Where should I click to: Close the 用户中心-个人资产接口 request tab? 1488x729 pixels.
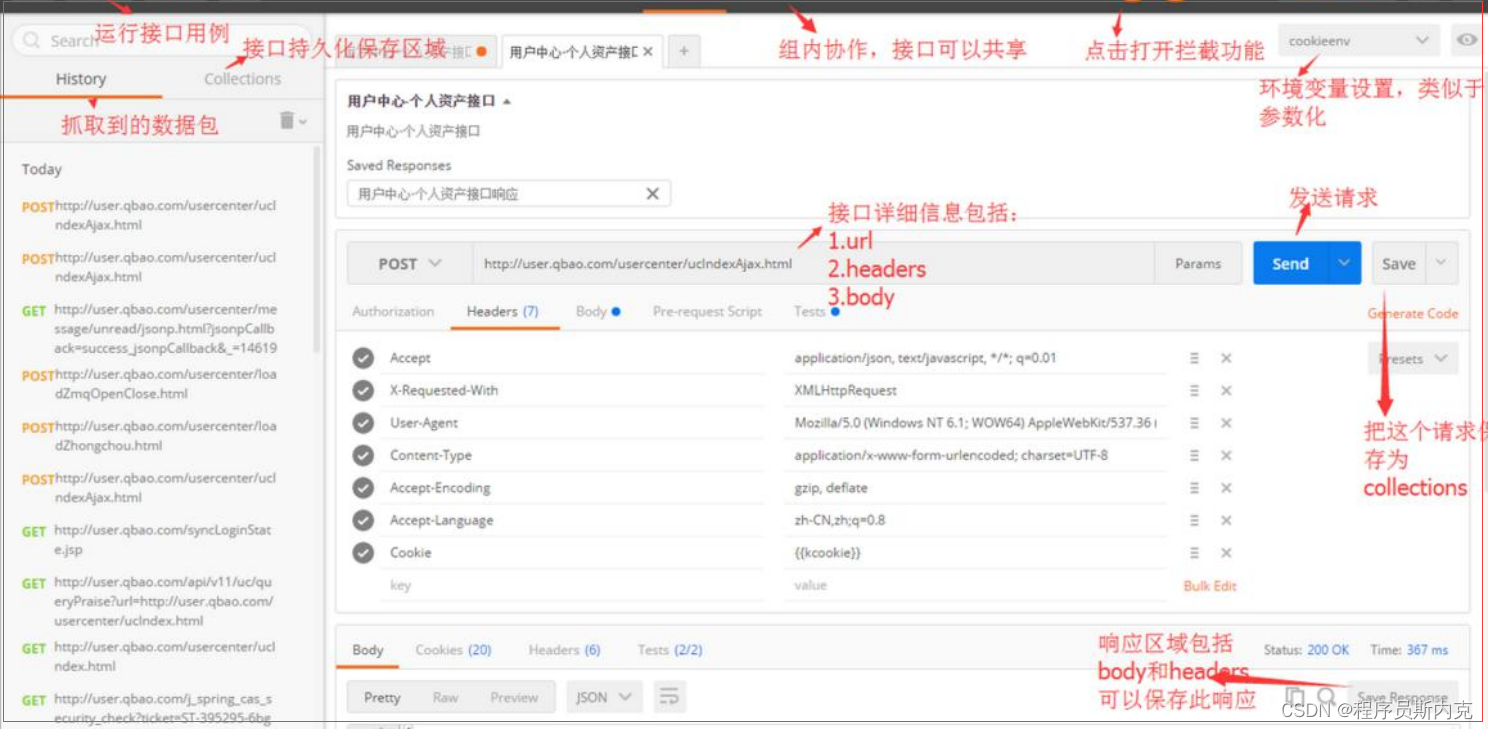coord(647,51)
